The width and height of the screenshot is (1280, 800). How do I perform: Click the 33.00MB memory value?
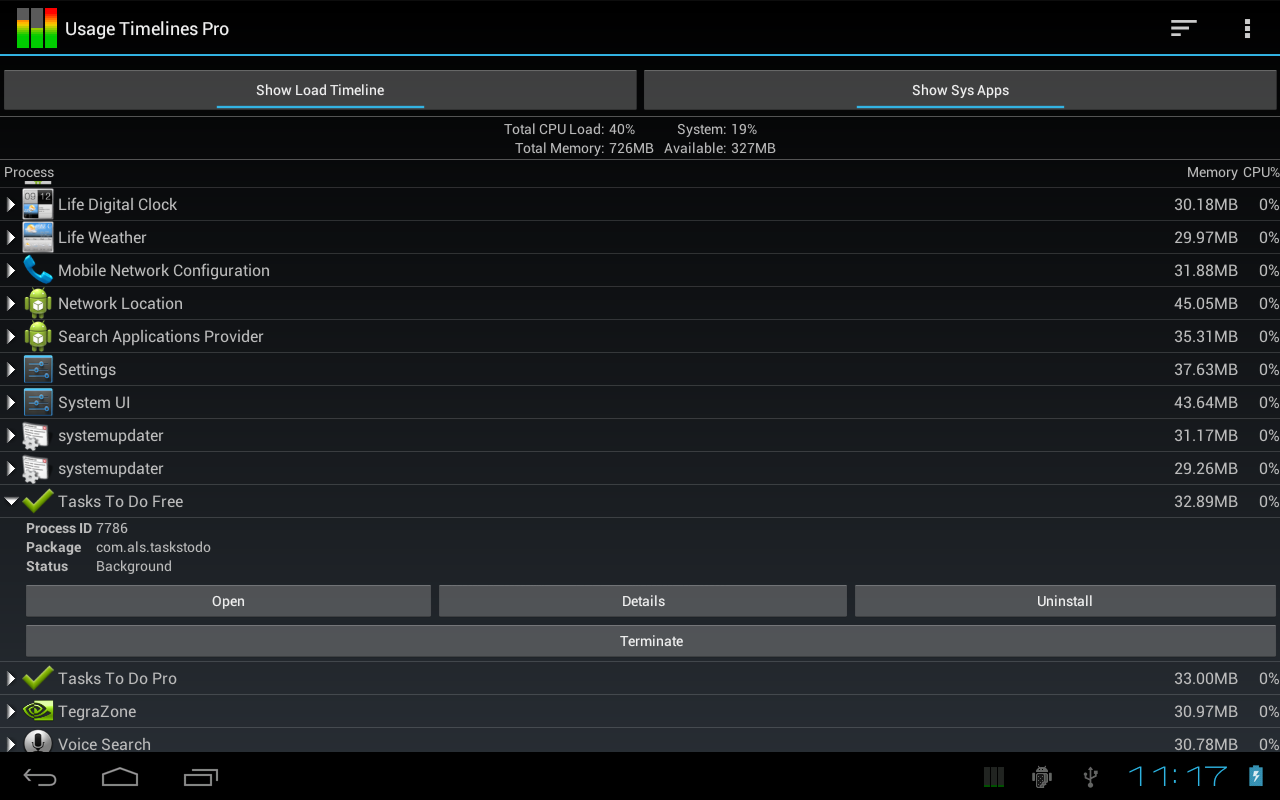point(1206,678)
